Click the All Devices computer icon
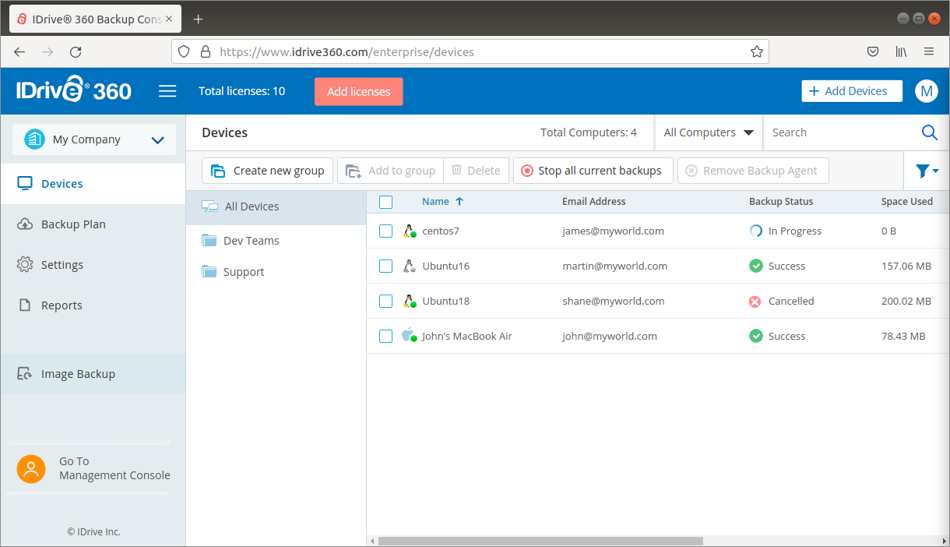This screenshot has height=547, width=950. click(x=210, y=207)
